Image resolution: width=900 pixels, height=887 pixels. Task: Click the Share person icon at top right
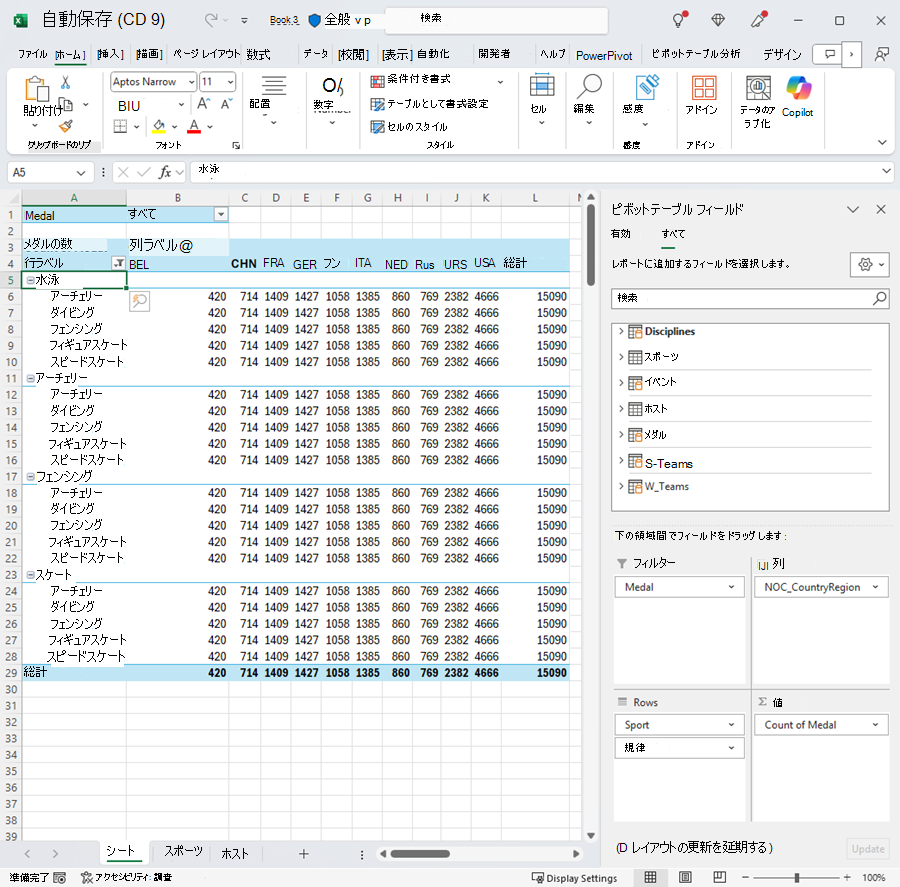coord(881,55)
